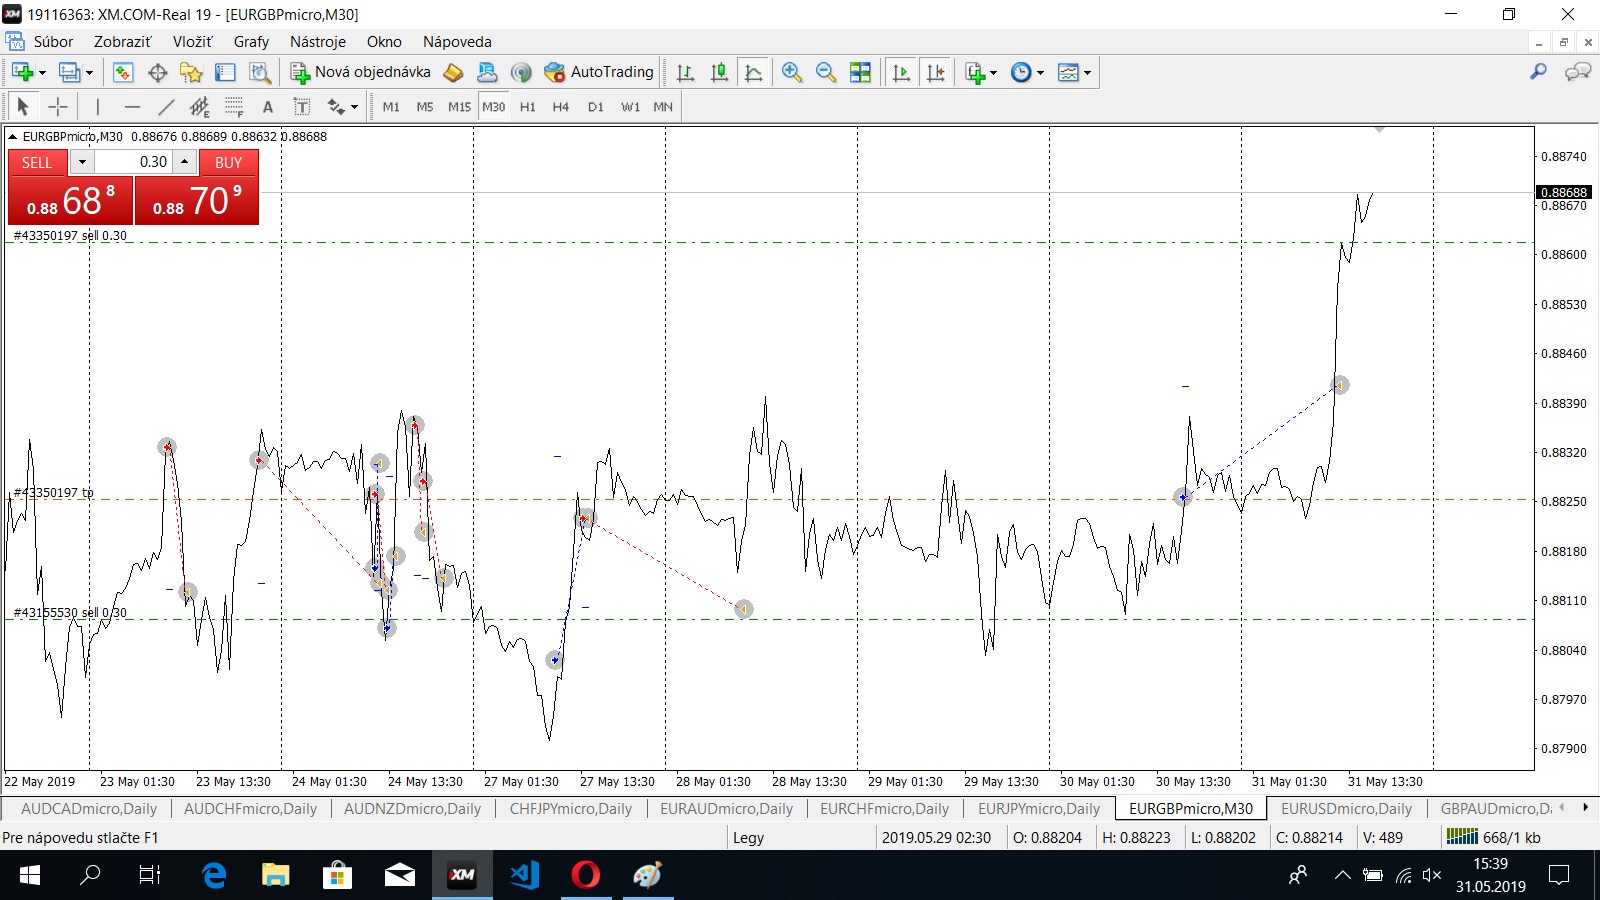Insert a text label
1600x900 pixels.
point(301,106)
